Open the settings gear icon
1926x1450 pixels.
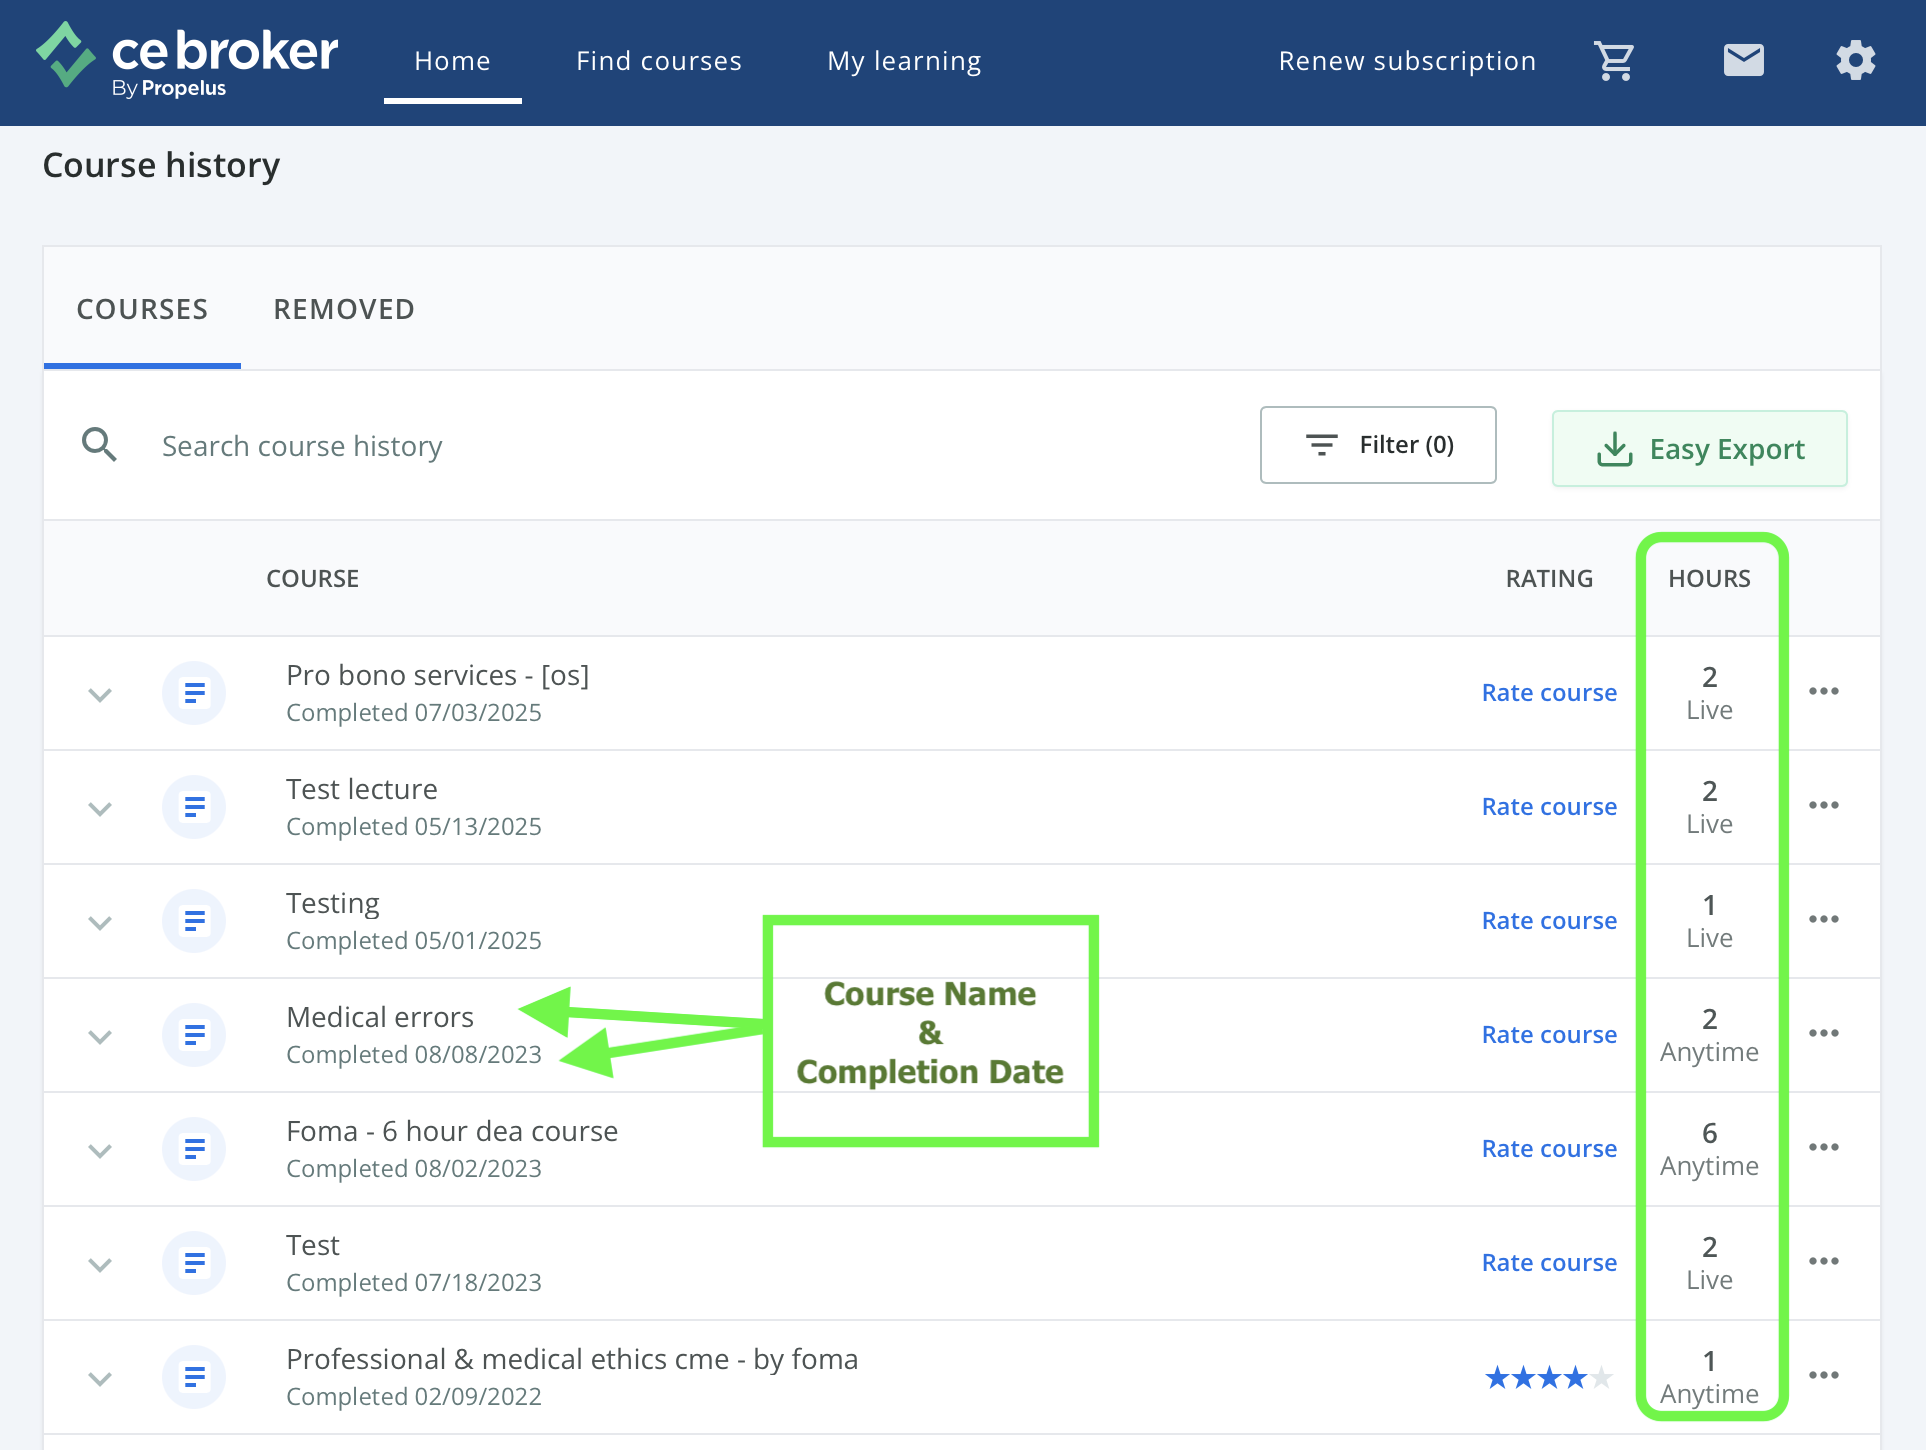(1855, 61)
